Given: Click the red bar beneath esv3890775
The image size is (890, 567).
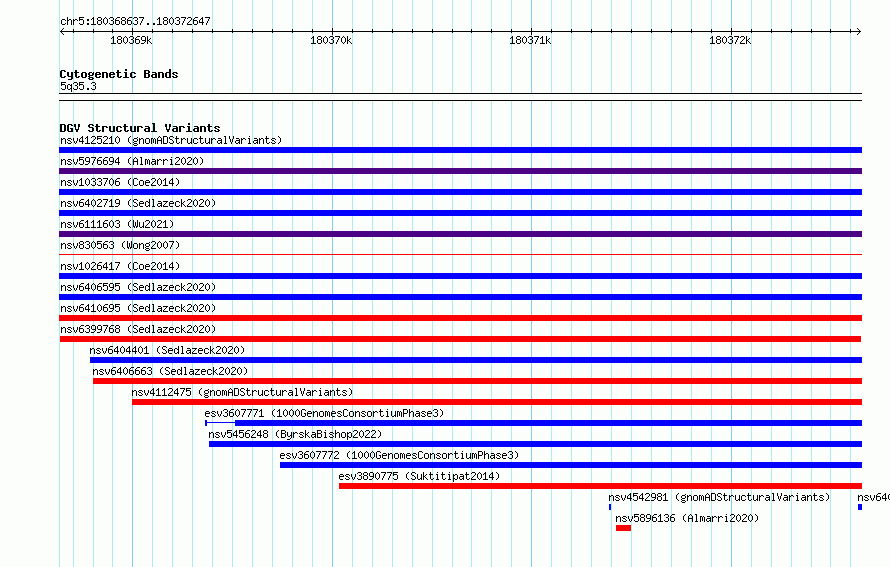Looking at the screenshot, I should tap(601, 486).
